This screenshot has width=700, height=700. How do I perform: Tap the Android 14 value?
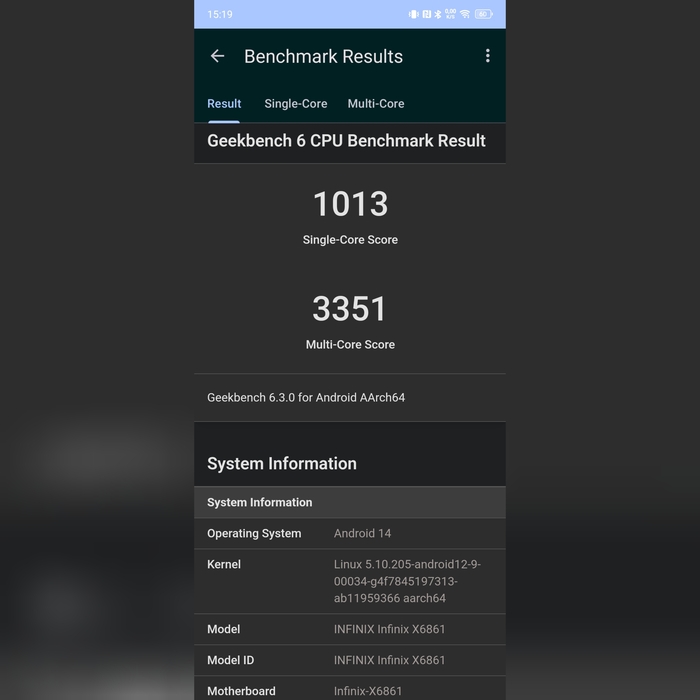(362, 533)
